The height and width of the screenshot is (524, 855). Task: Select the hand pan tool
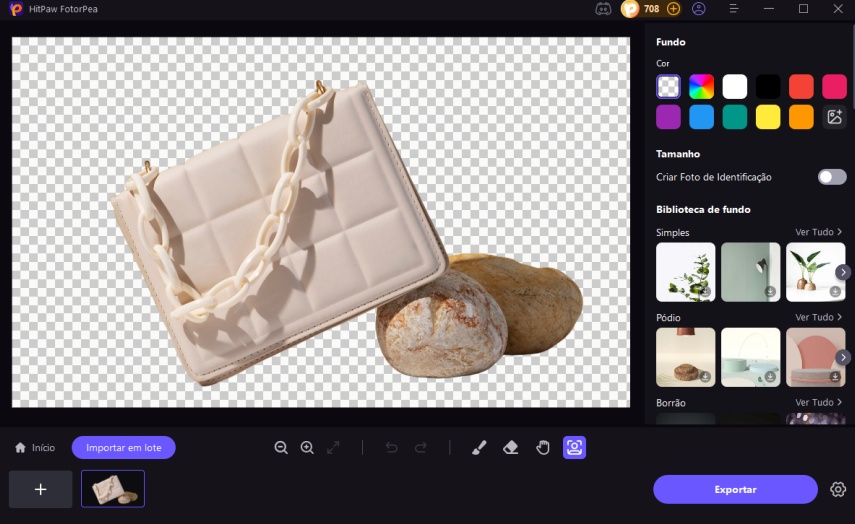coord(543,448)
